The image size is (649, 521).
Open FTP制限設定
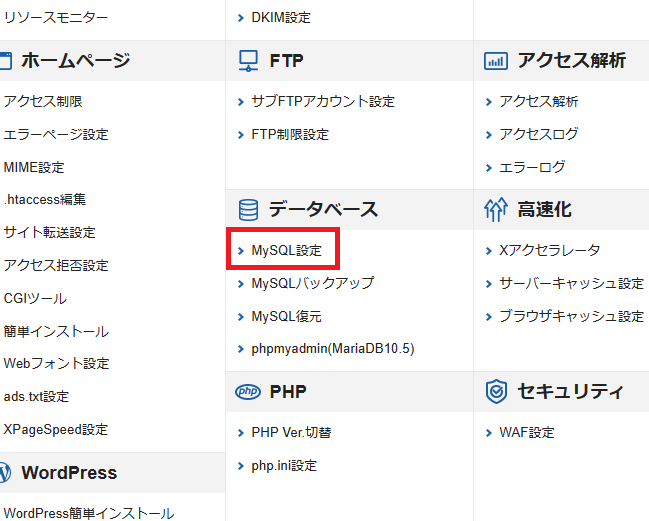point(290,134)
